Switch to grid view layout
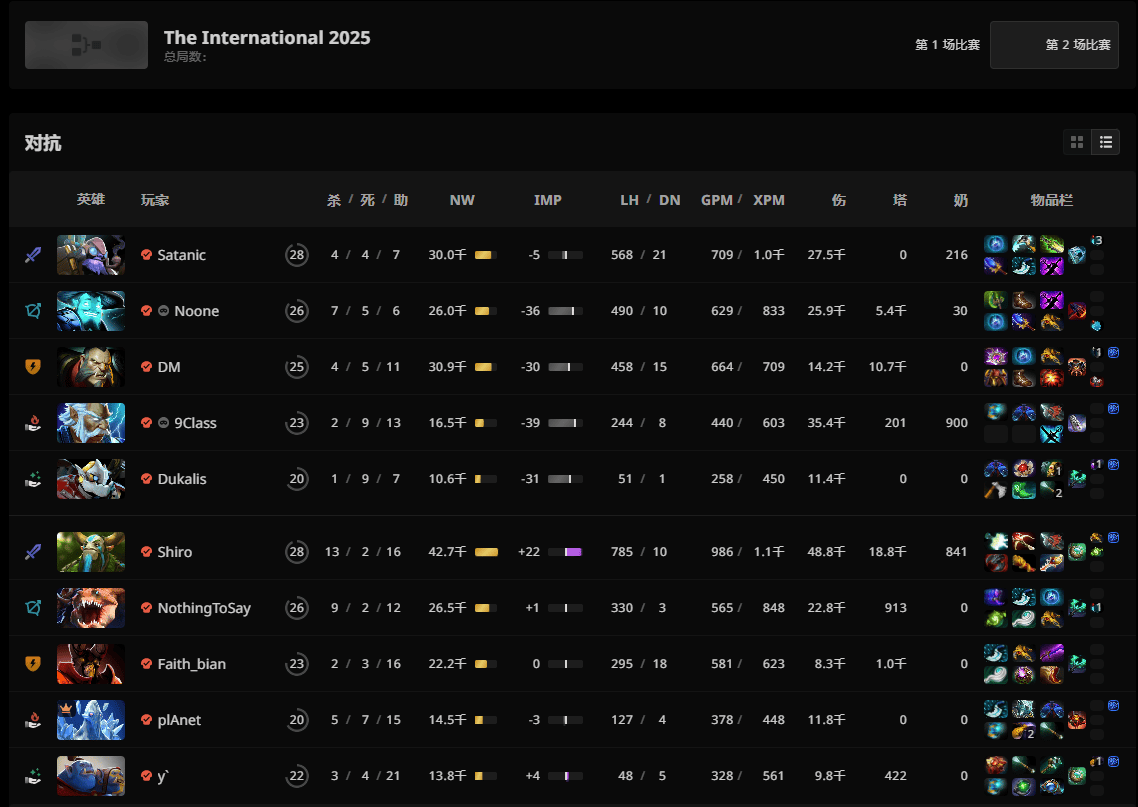 click(1077, 143)
